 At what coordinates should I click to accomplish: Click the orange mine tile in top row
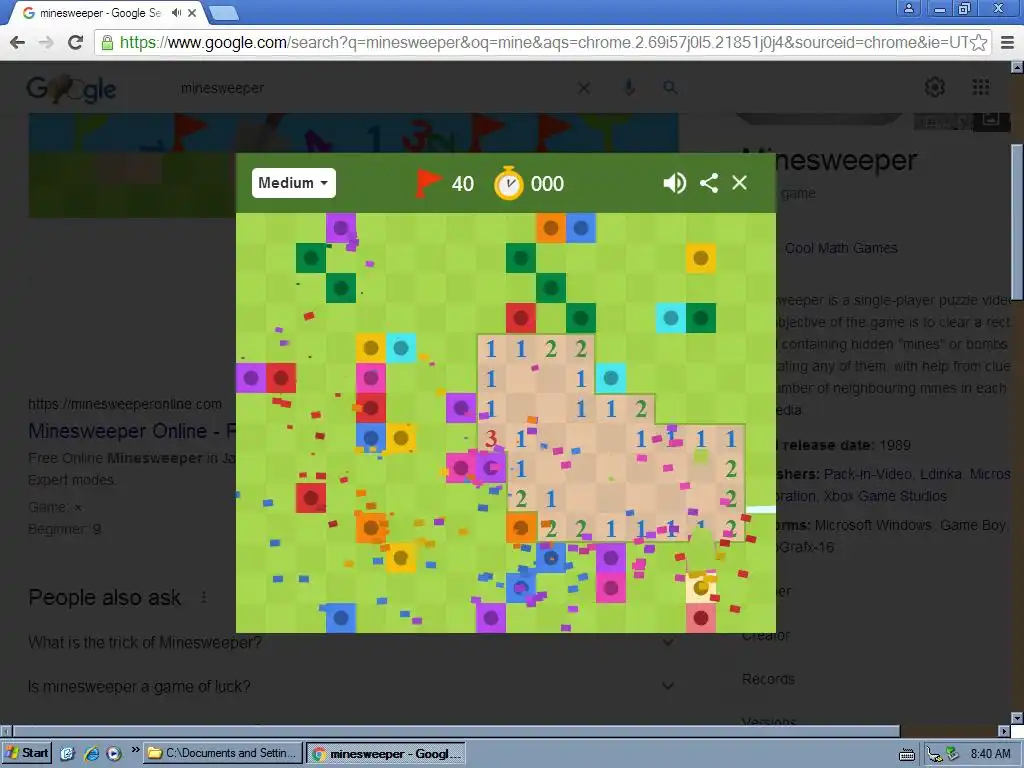point(551,228)
